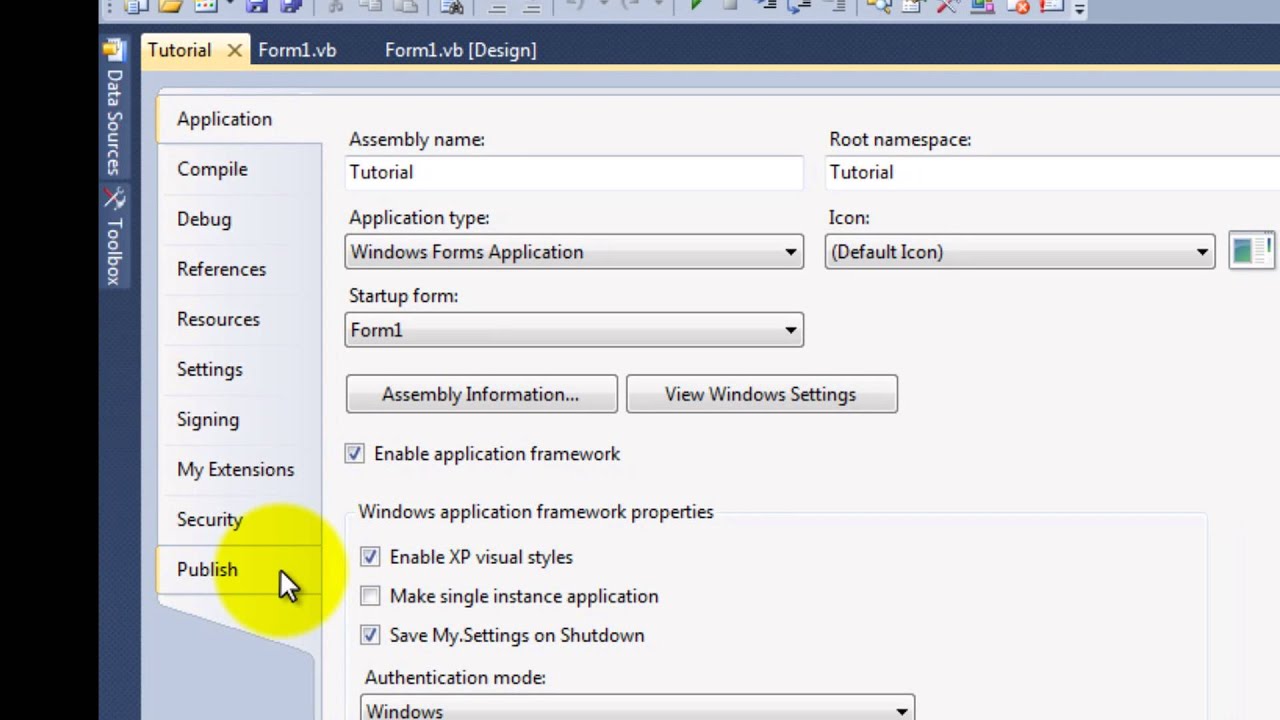Click the Authentication mode label

455,677
